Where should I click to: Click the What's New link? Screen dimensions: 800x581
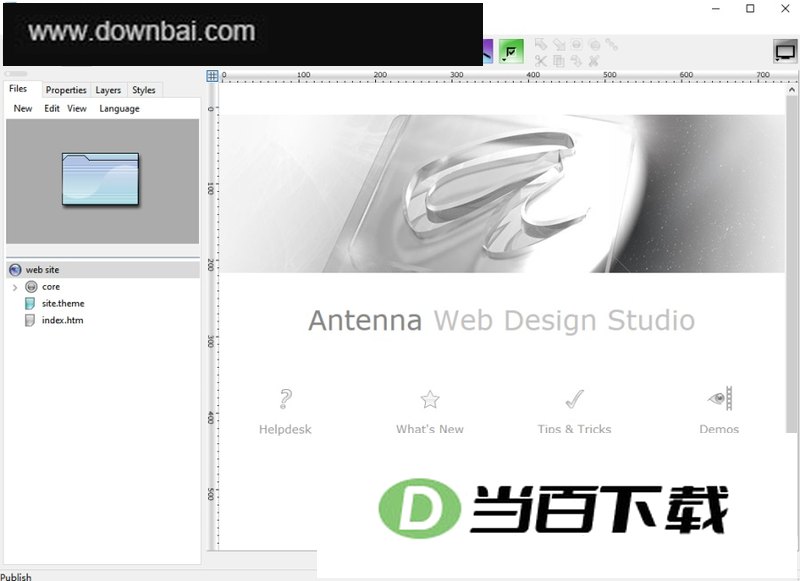[x=430, y=430]
